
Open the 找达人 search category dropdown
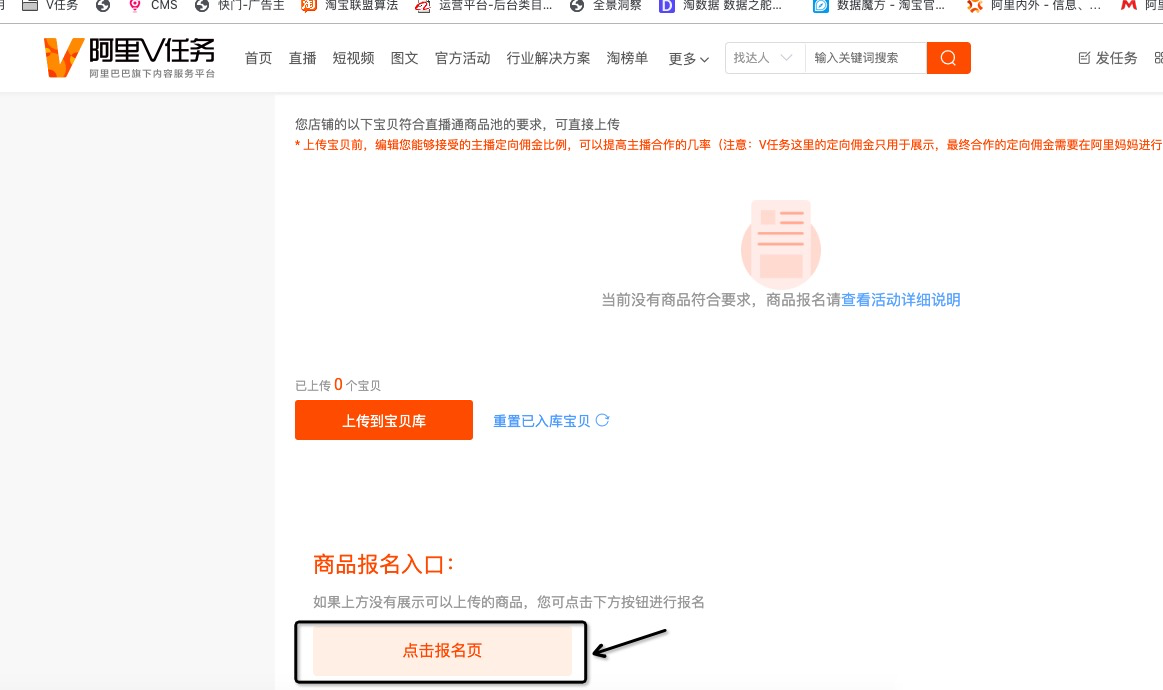(x=763, y=58)
